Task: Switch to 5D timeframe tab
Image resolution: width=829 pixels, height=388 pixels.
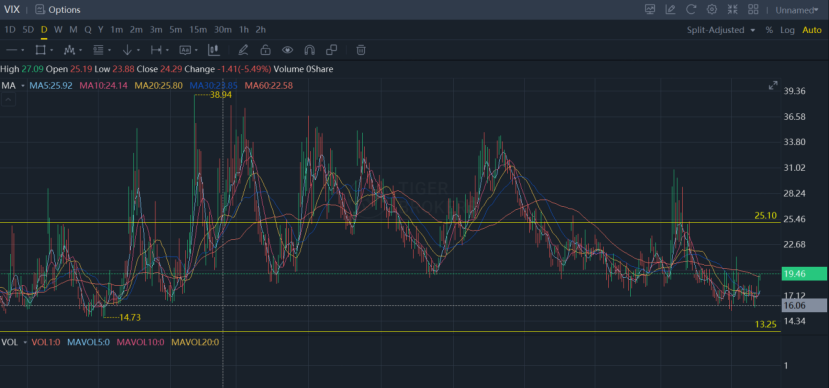Action: click(28, 30)
